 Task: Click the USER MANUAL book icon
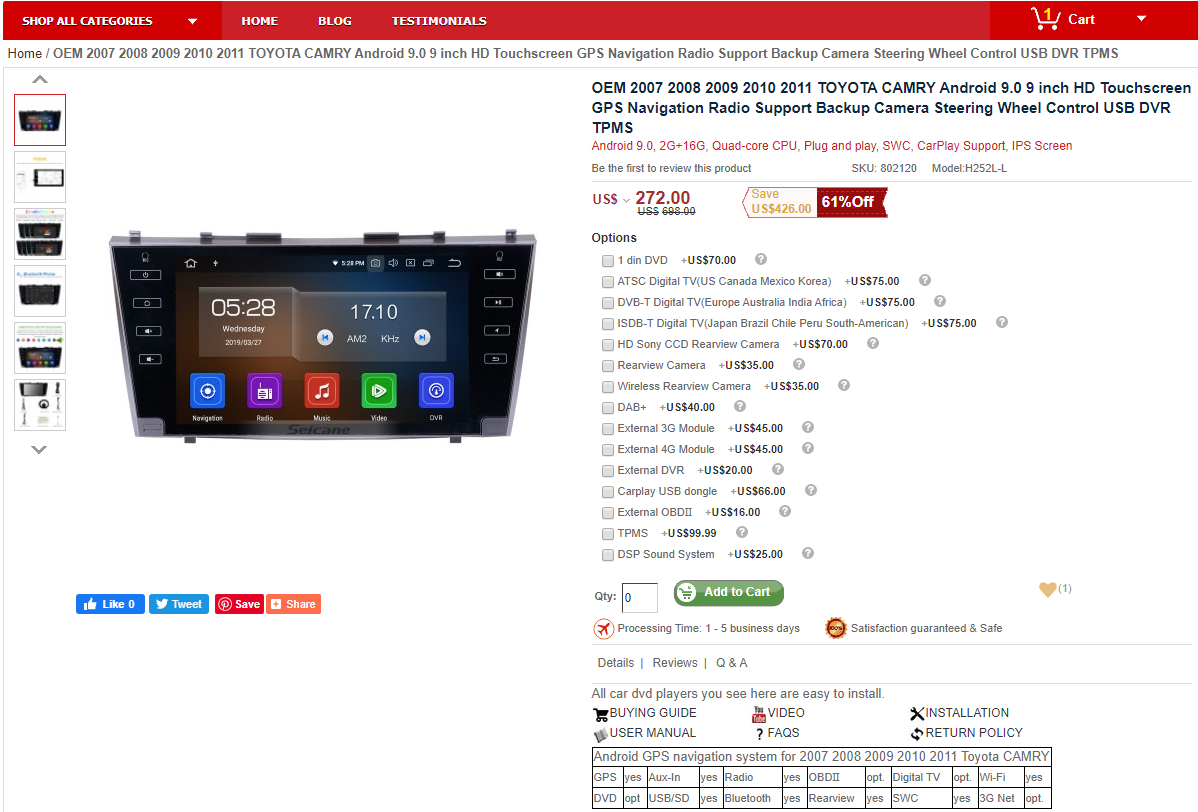click(x=601, y=734)
